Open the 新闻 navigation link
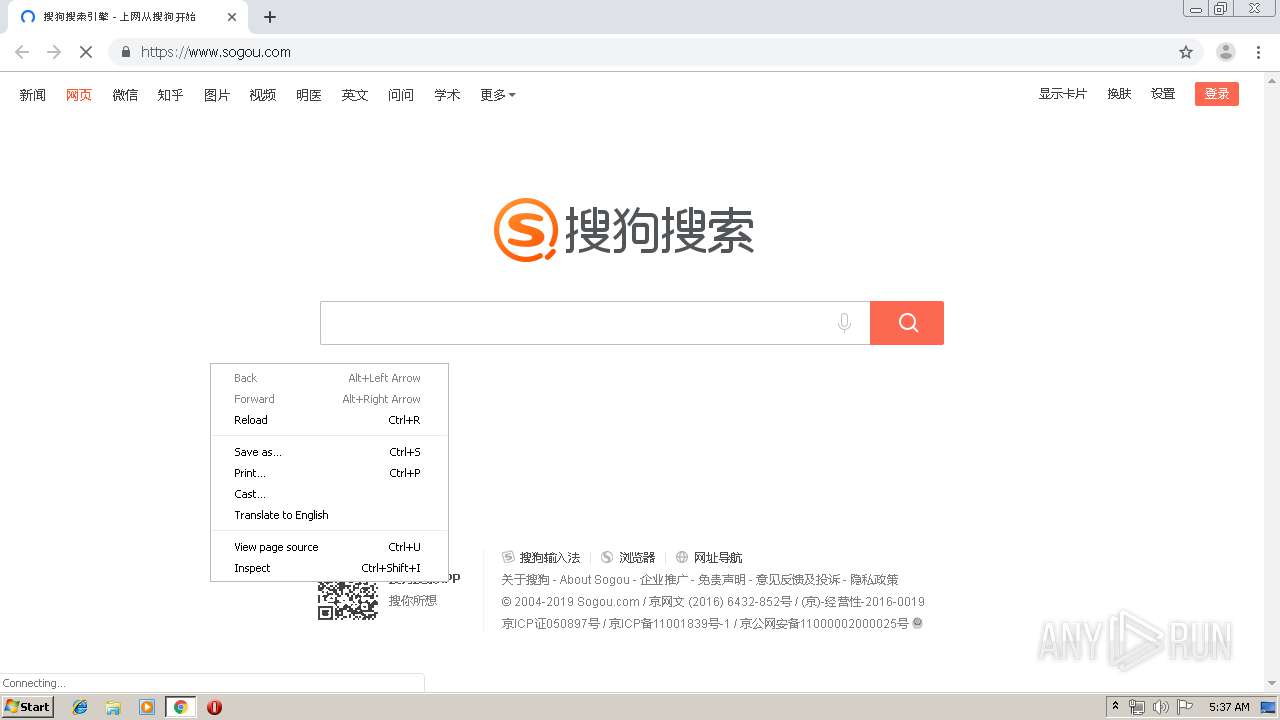 point(33,95)
